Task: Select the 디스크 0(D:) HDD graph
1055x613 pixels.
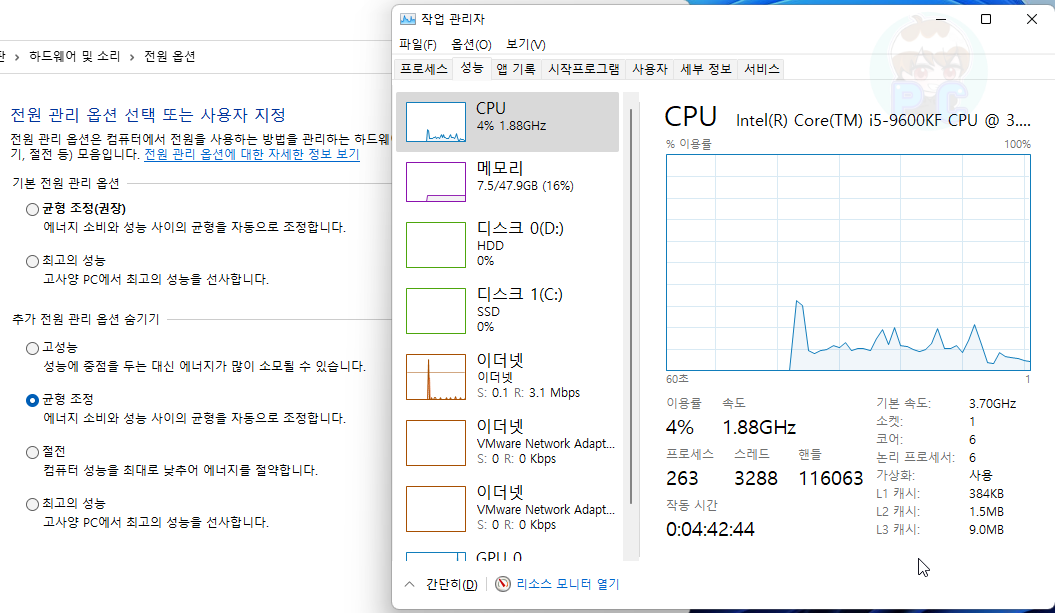Action: coord(436,245)
